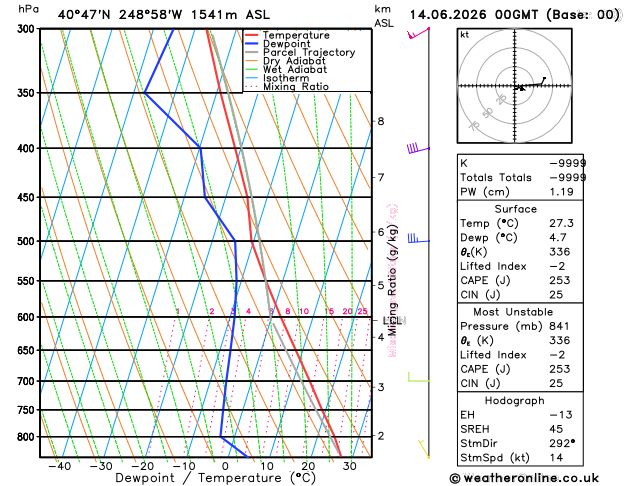The height and width of the screenshot is (486, 629).
Task: Click the 7 km altitude tick label
Action: pos(381,177)
